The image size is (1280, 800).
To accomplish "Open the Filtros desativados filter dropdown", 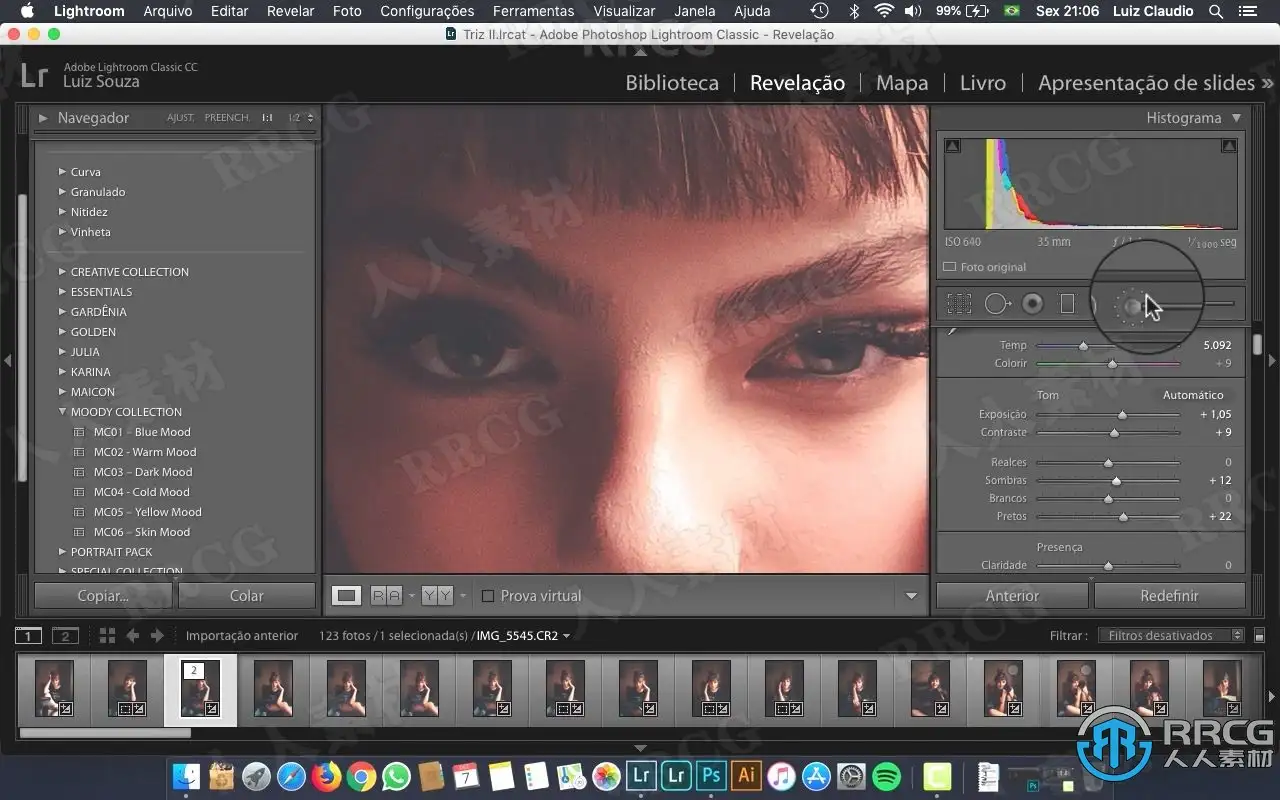I will point(1170,636).
